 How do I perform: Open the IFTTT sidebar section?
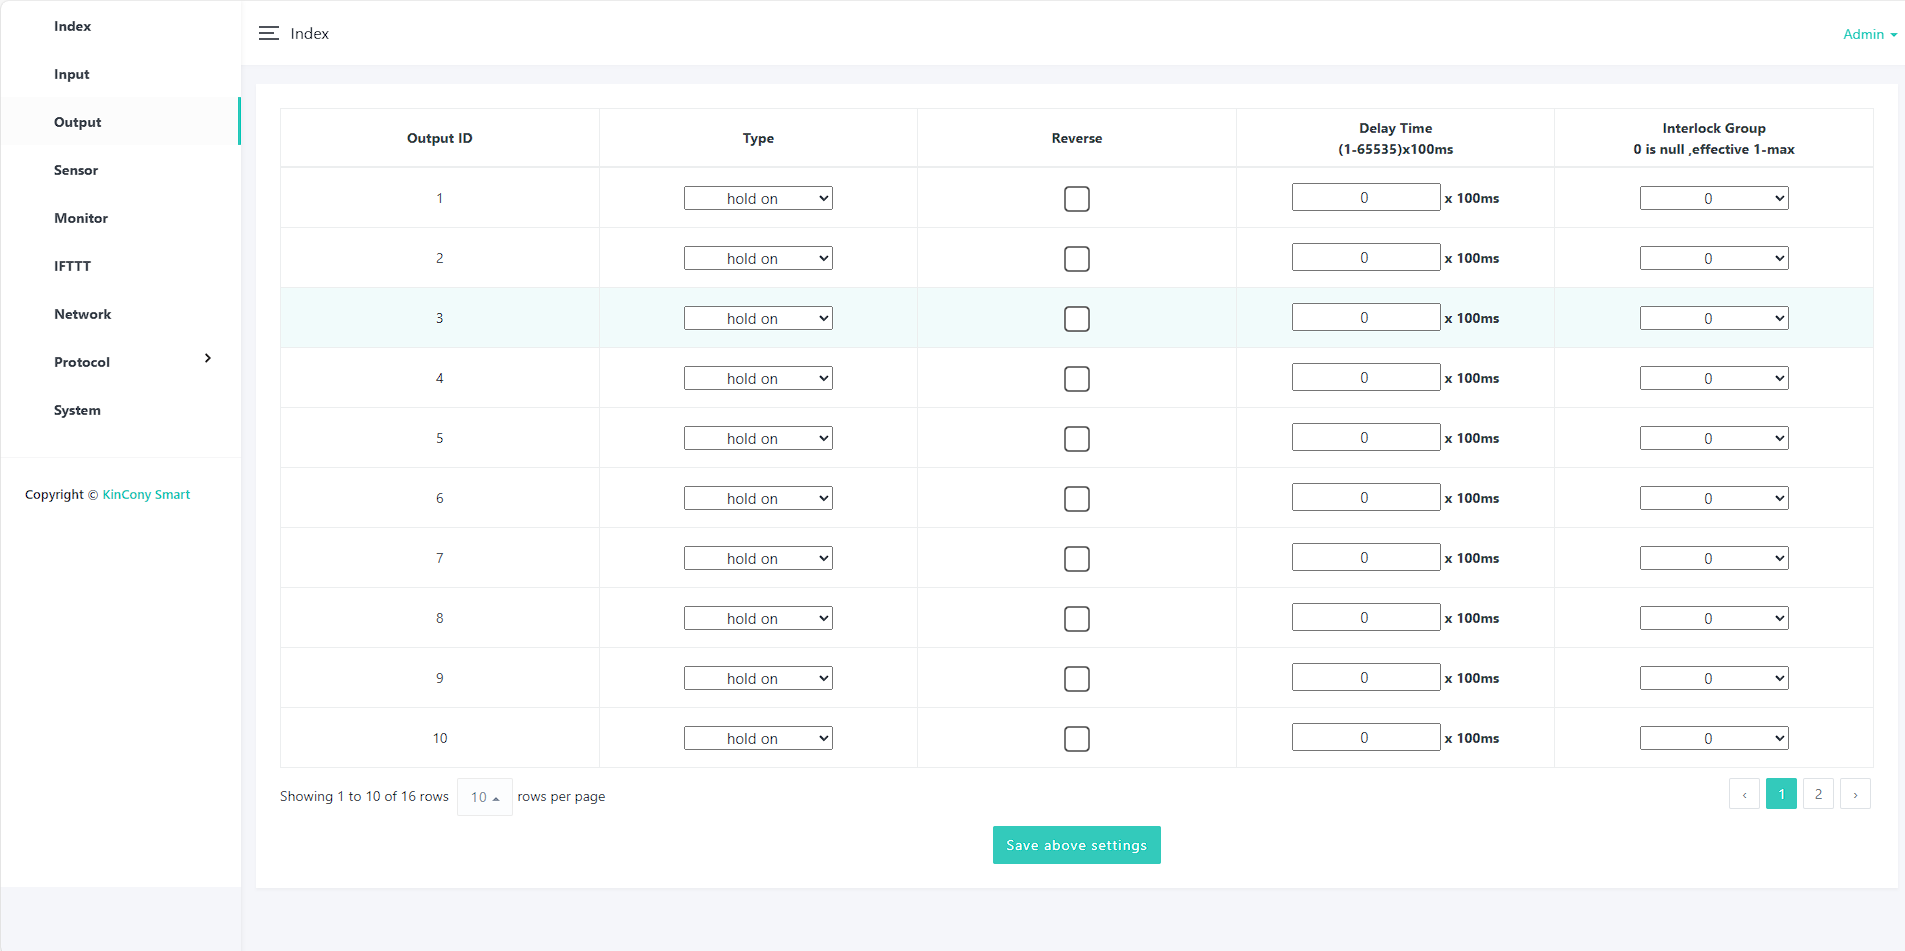[72, 266]
